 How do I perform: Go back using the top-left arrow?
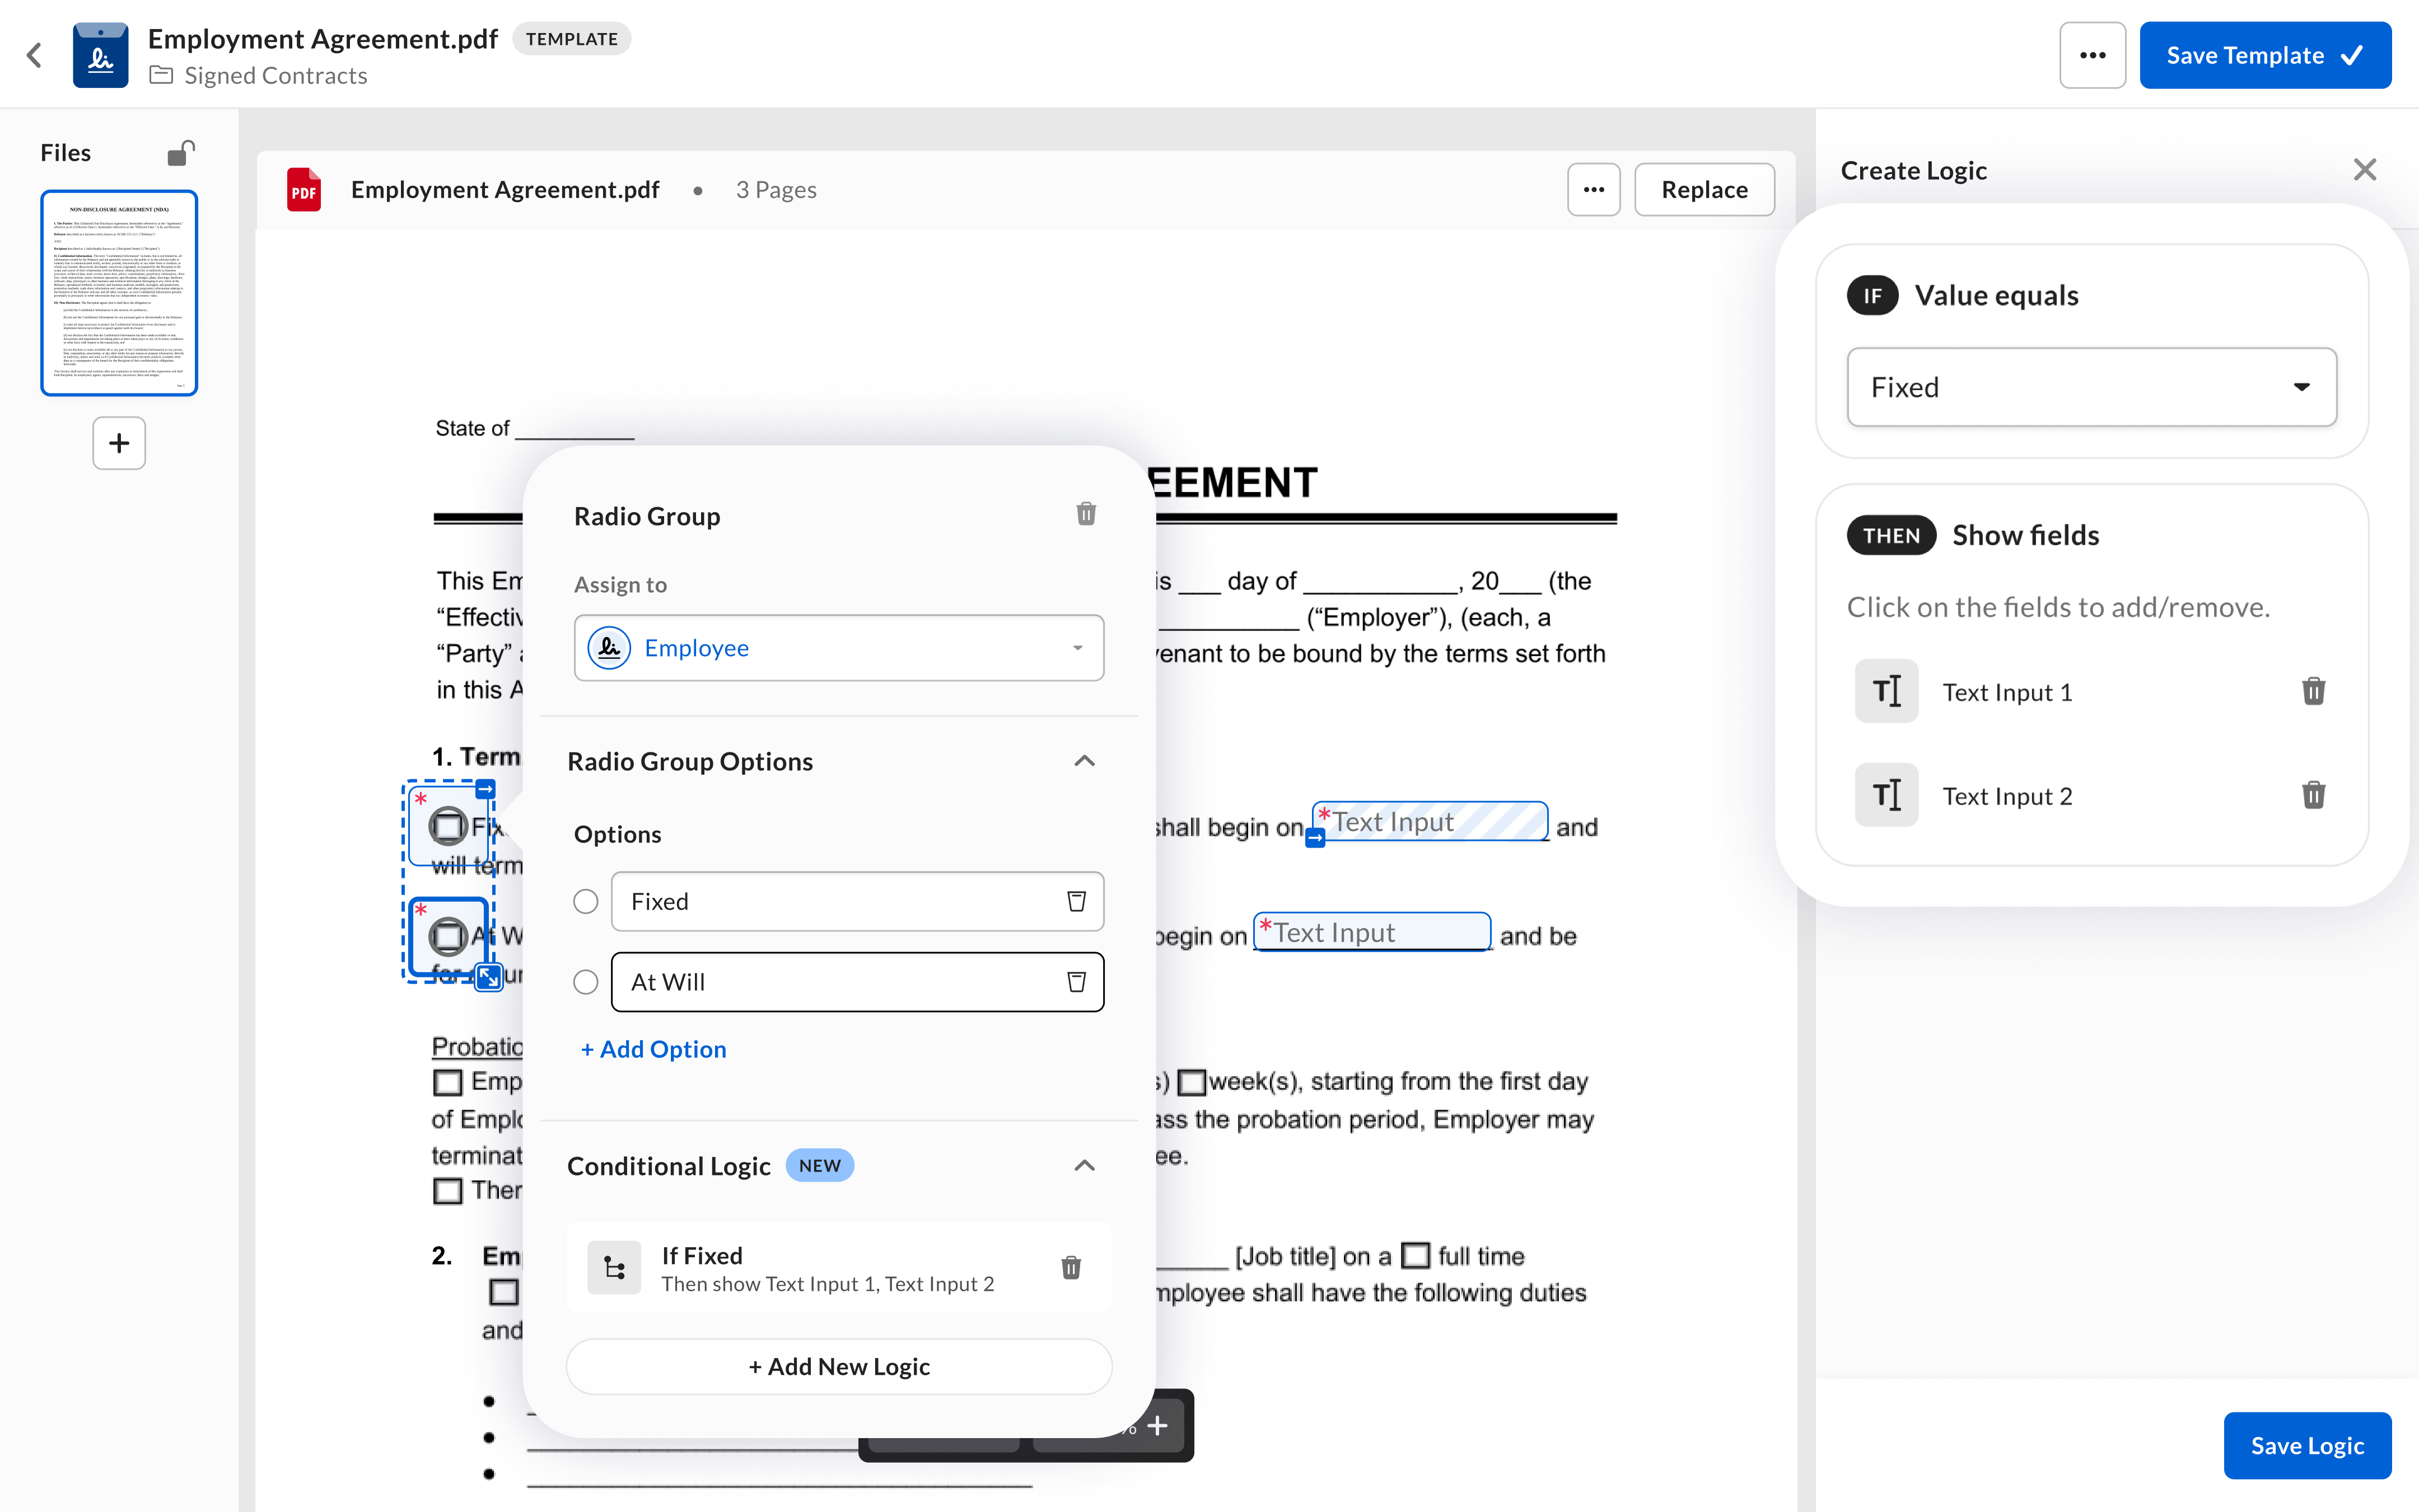34,55
